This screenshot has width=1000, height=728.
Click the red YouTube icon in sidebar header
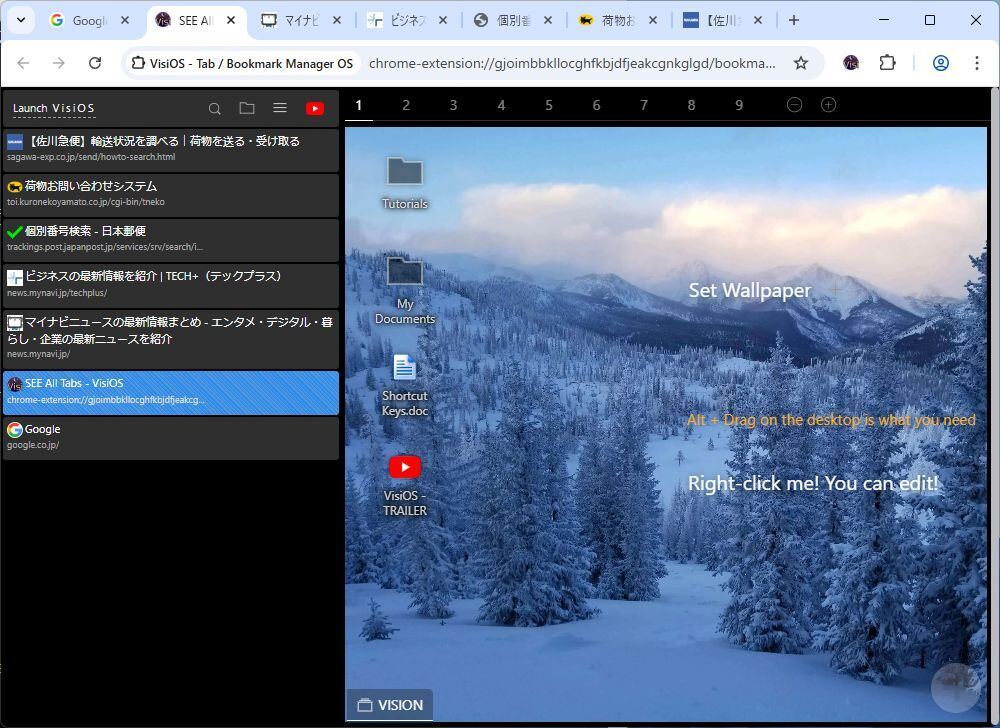(x=314, y=108)
